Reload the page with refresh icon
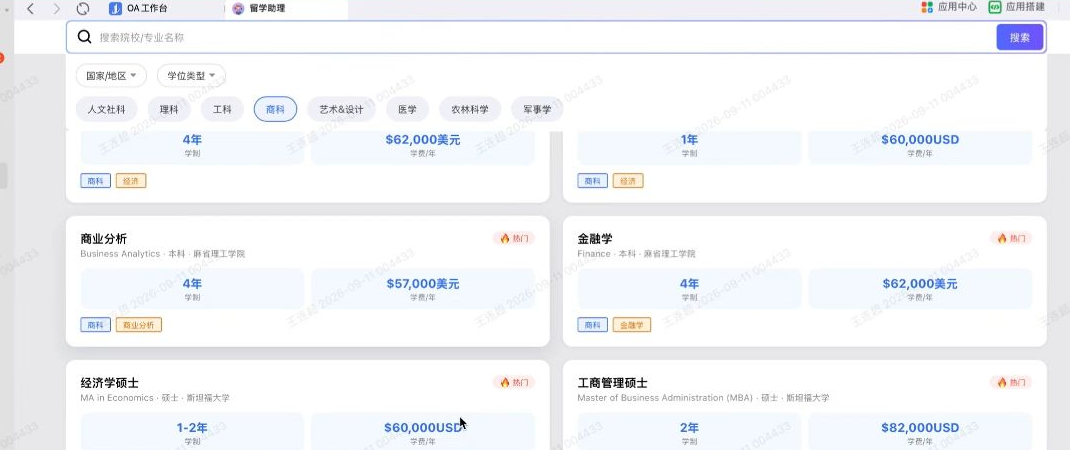 (x=83, y=8)
